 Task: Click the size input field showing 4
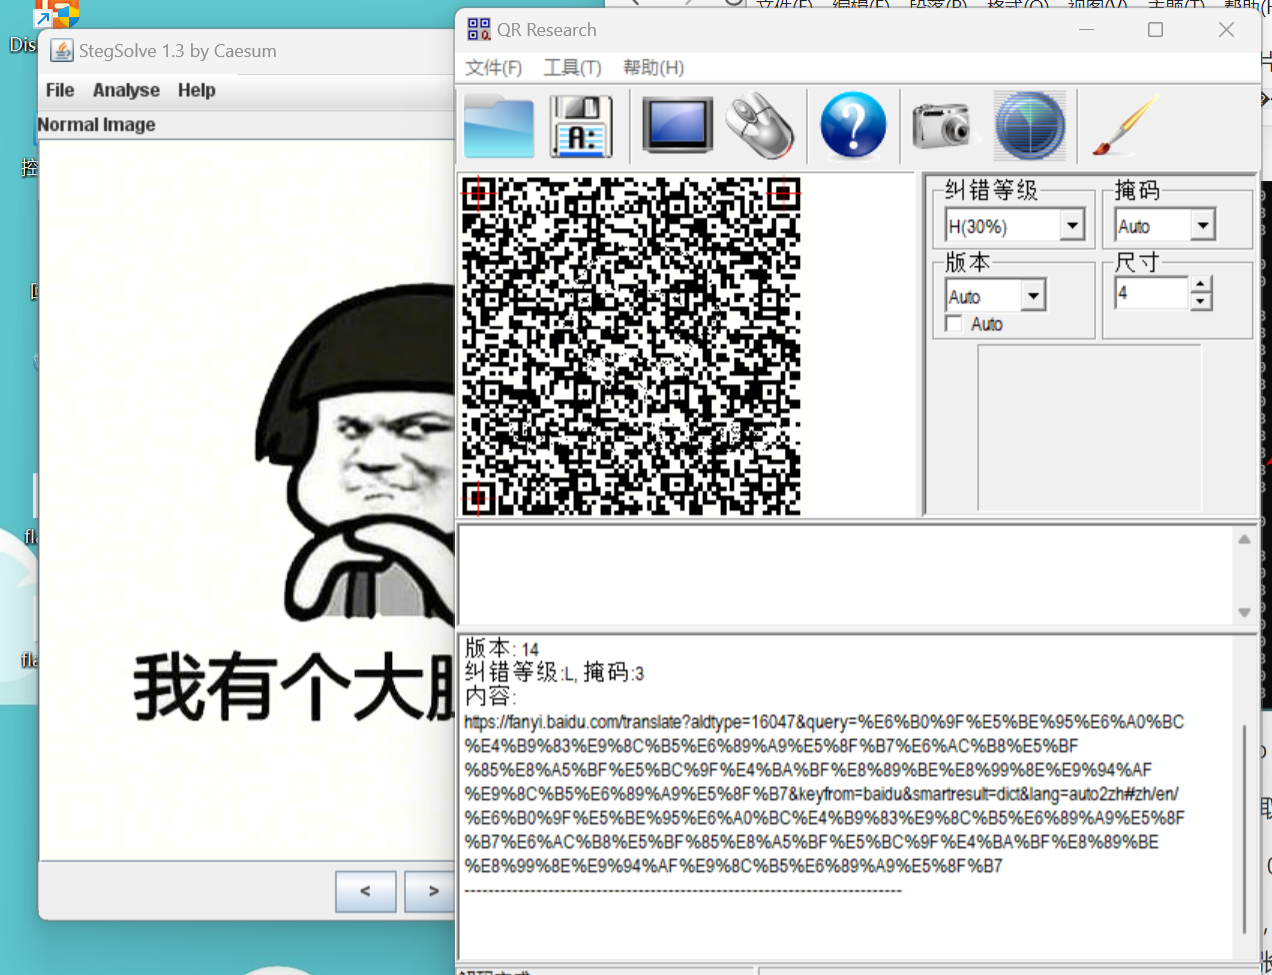1152,293
